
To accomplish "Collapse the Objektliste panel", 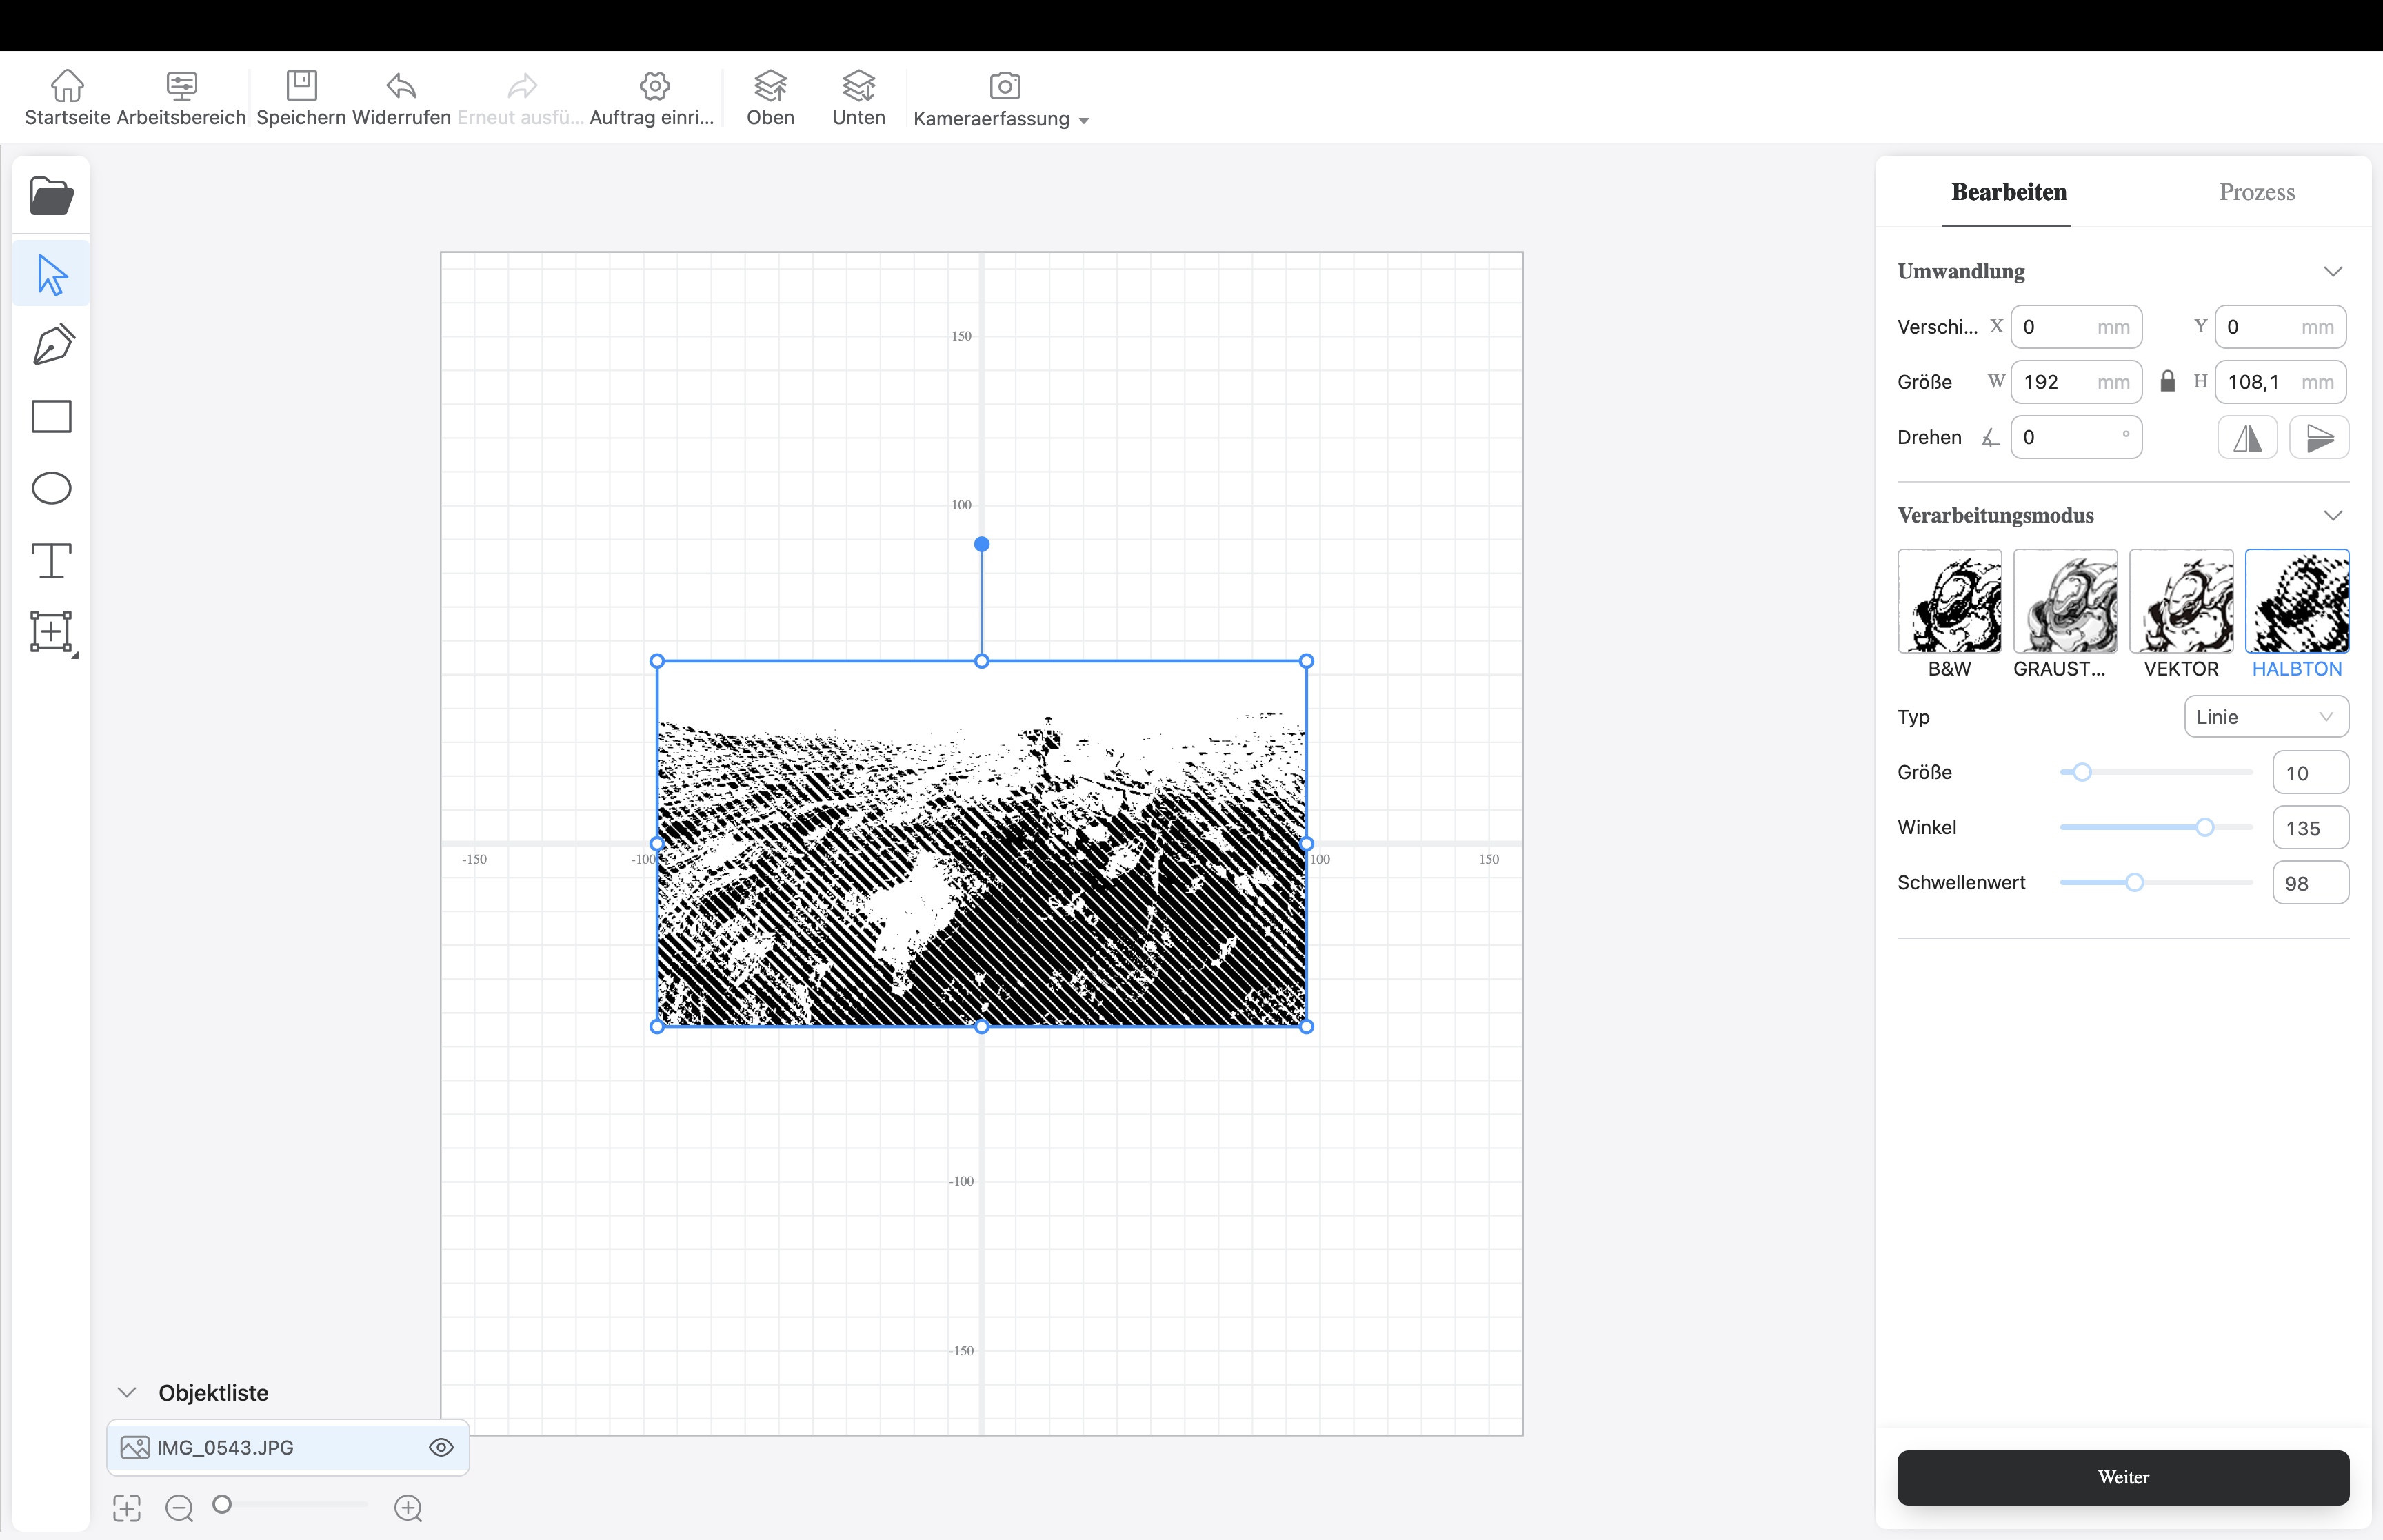I will (x=127, y=1392).
